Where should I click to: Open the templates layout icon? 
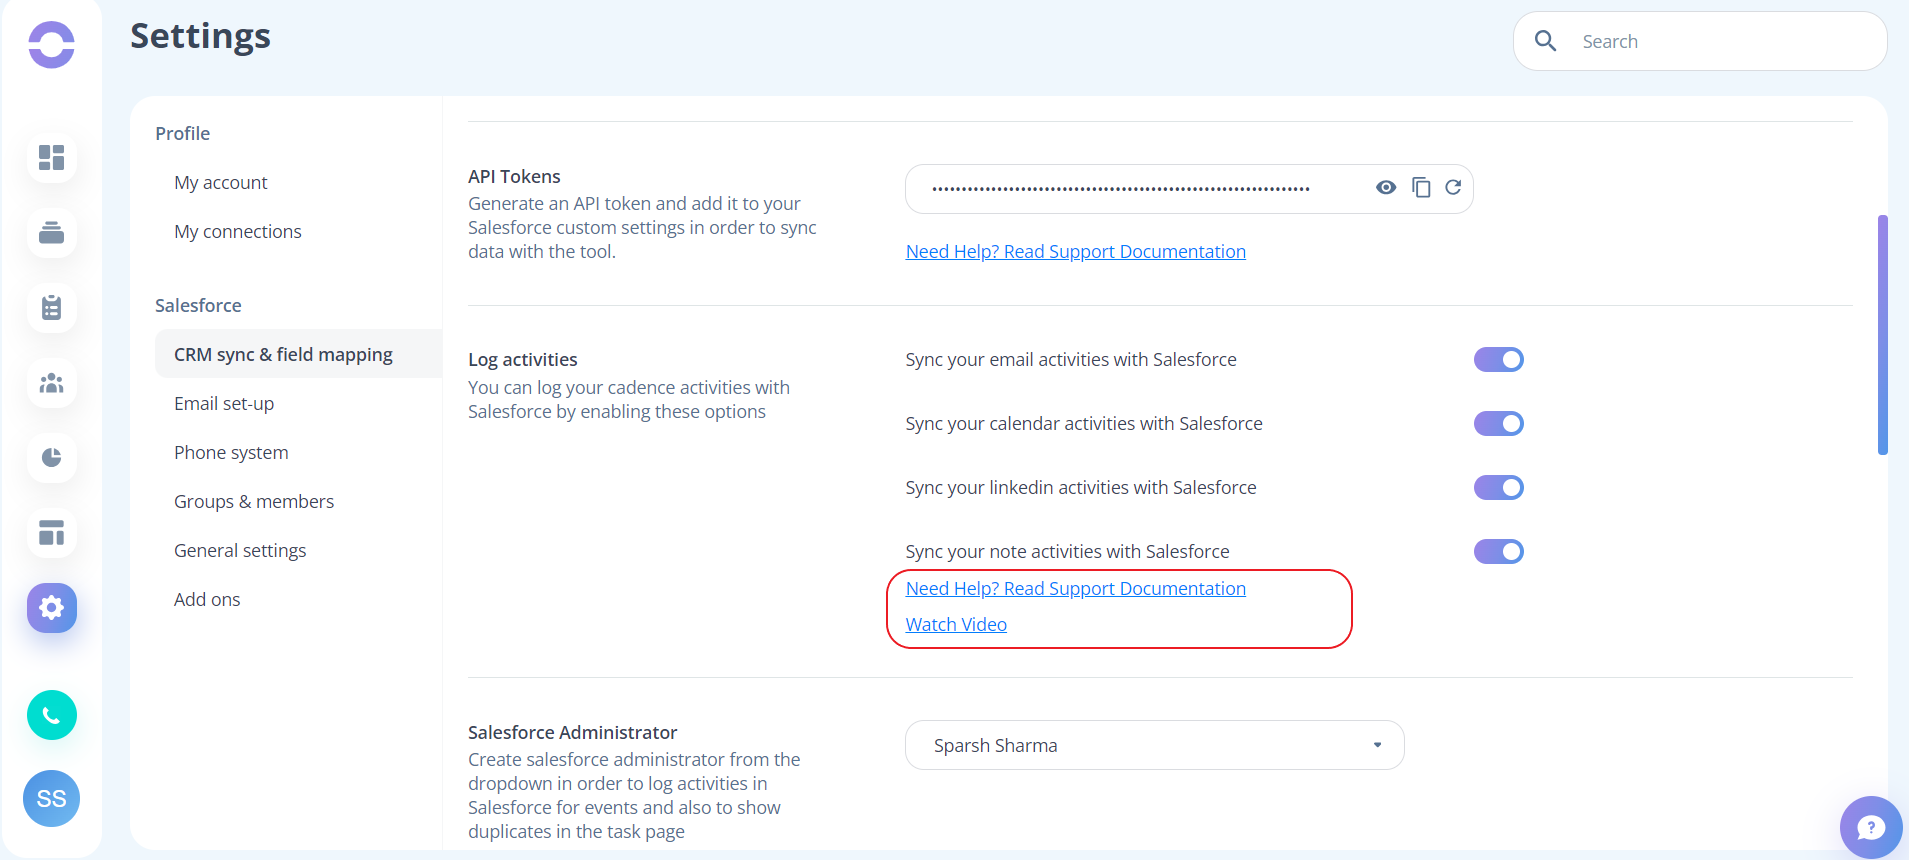coord(51,533)
